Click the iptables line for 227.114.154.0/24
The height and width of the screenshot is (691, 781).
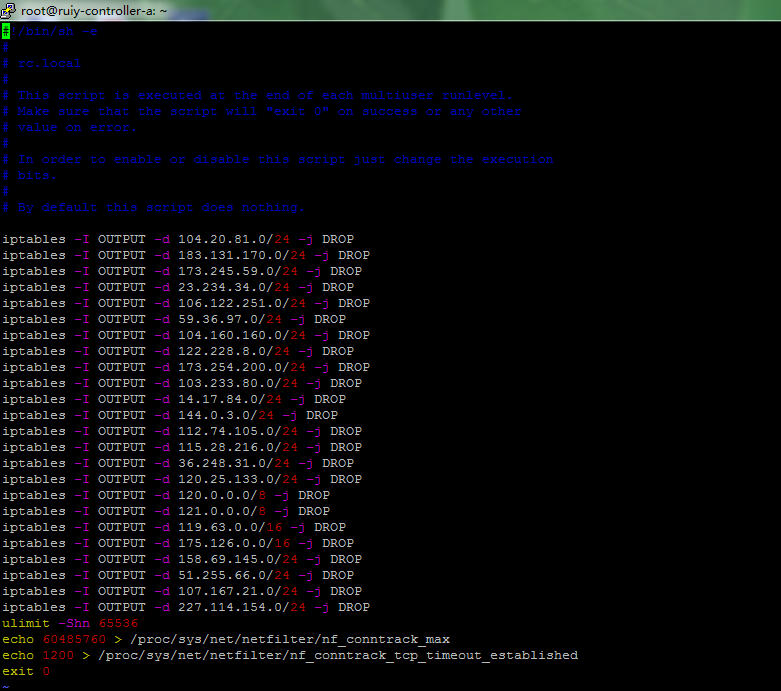coord(186,607)
